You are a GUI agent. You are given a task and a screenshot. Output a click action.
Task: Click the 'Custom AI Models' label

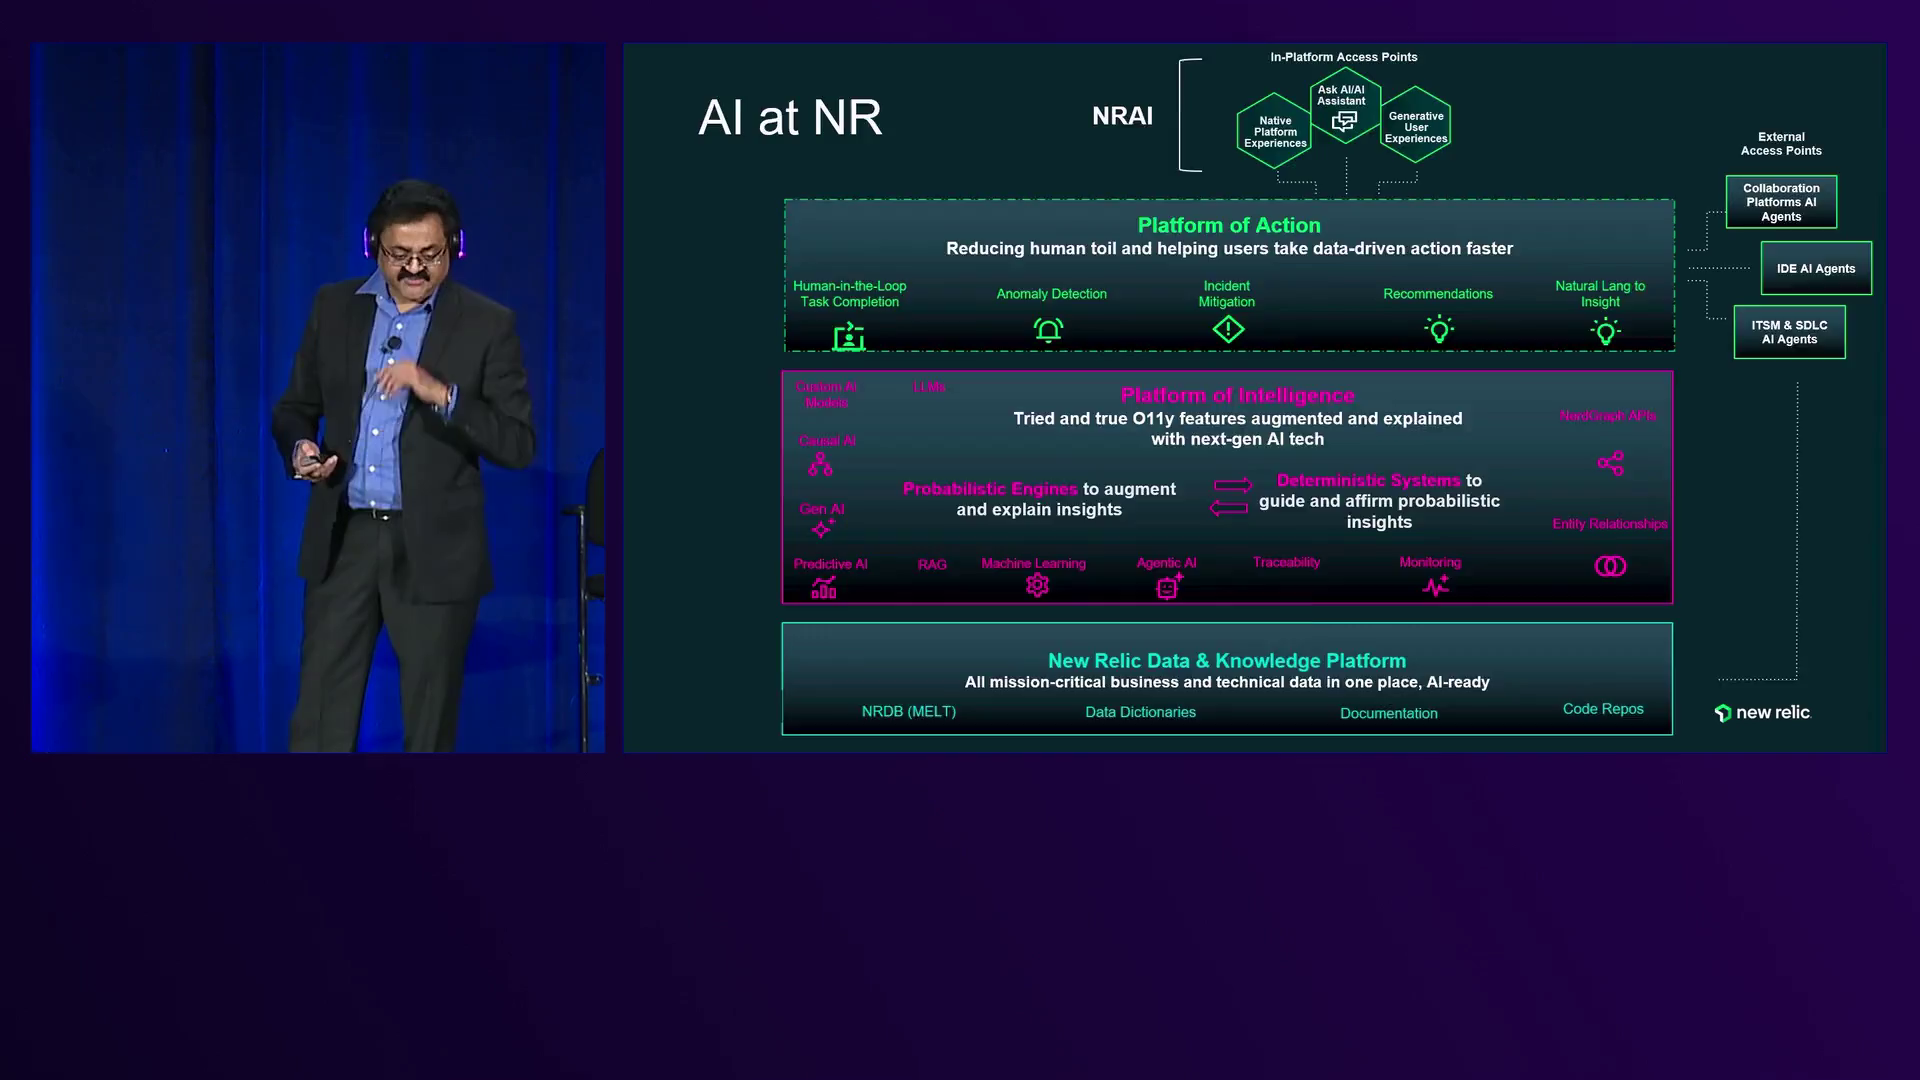tap(826, 394)
